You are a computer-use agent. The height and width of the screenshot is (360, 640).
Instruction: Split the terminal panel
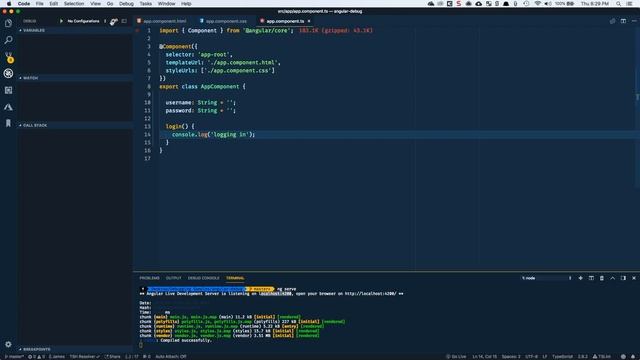click(591, 278)
